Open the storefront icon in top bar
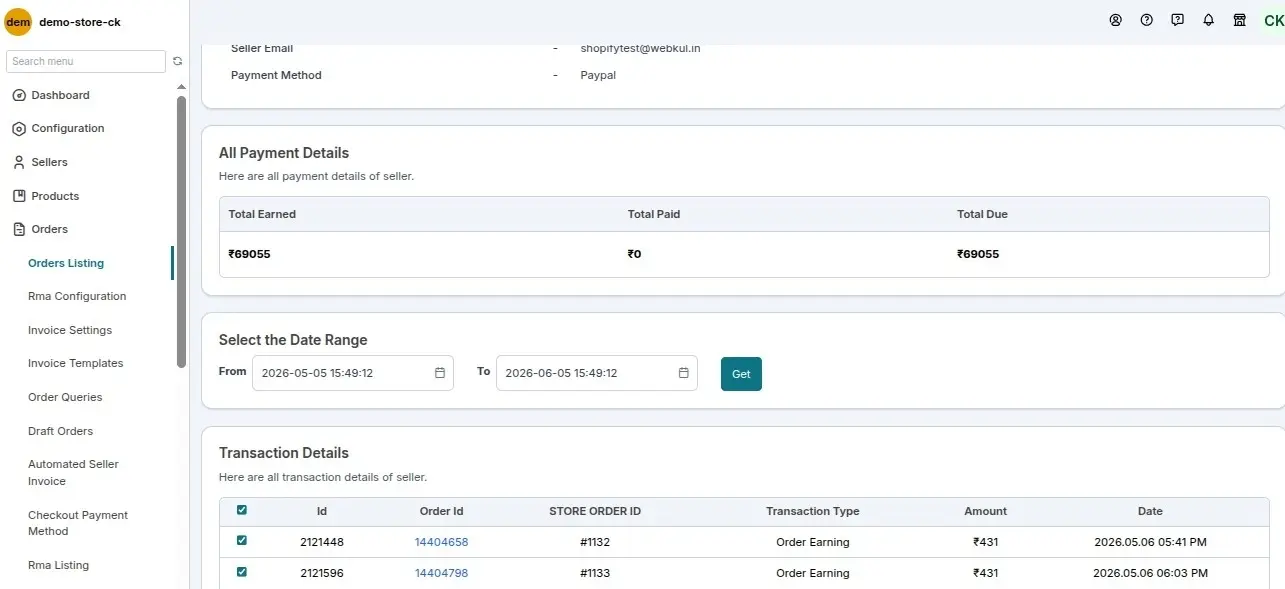The image size is (1285, 589). click(1240, 20)
